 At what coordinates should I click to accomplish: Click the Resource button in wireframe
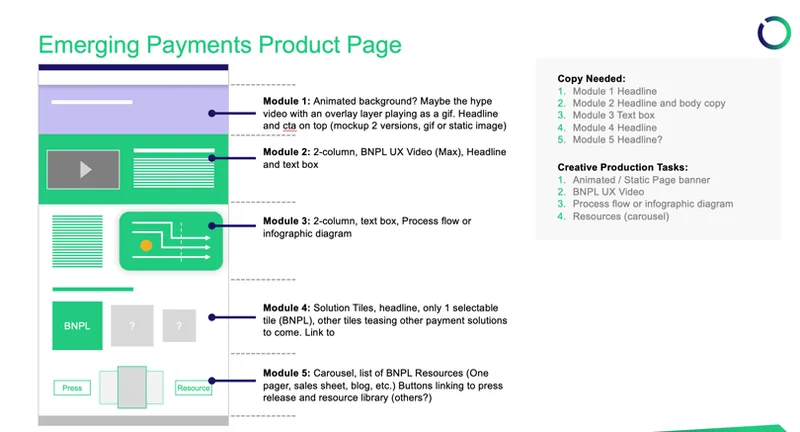(193, 388)
